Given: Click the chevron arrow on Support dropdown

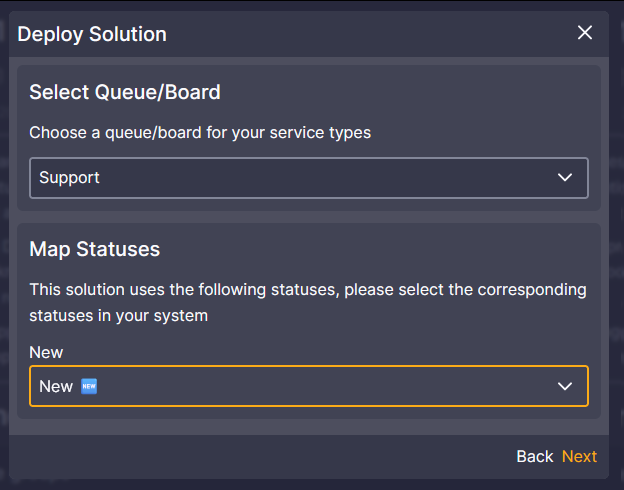Looking at the screenshot, I should [565, 178].
